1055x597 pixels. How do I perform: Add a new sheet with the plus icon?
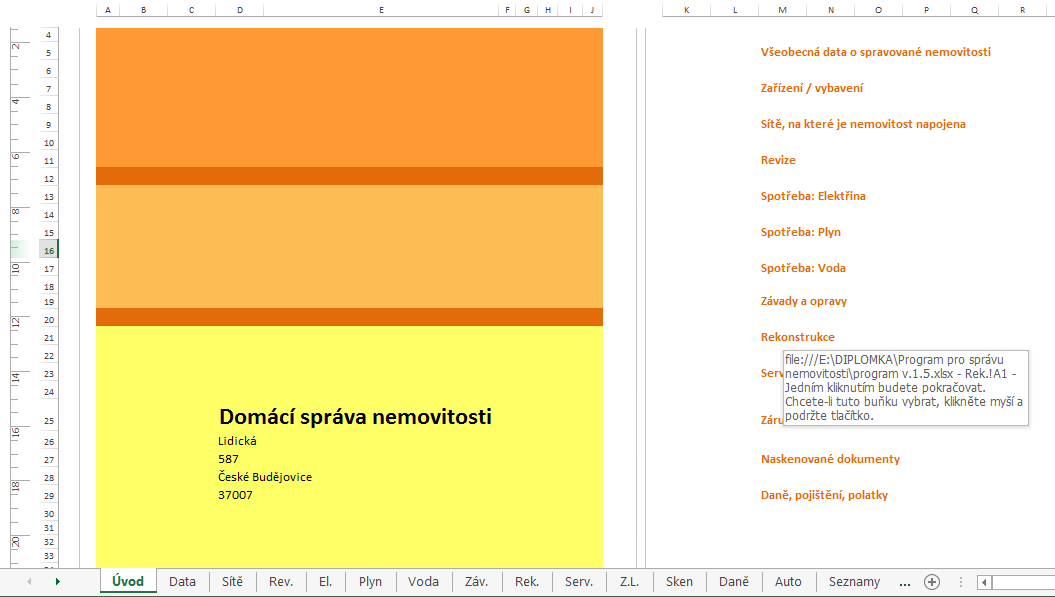(x=931, y=582)
